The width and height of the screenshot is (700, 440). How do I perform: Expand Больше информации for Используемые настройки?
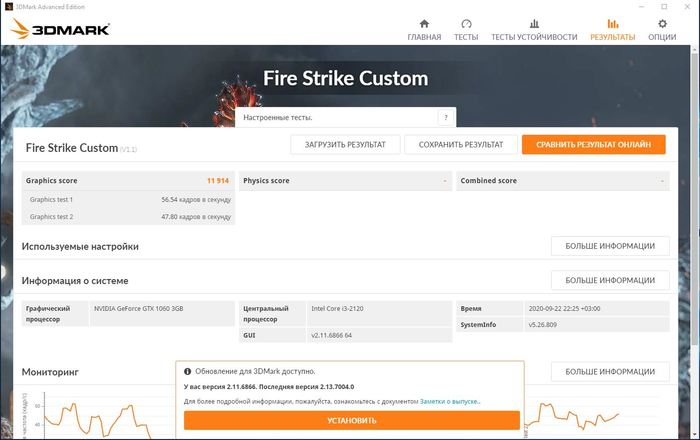(x=610, y=246)
